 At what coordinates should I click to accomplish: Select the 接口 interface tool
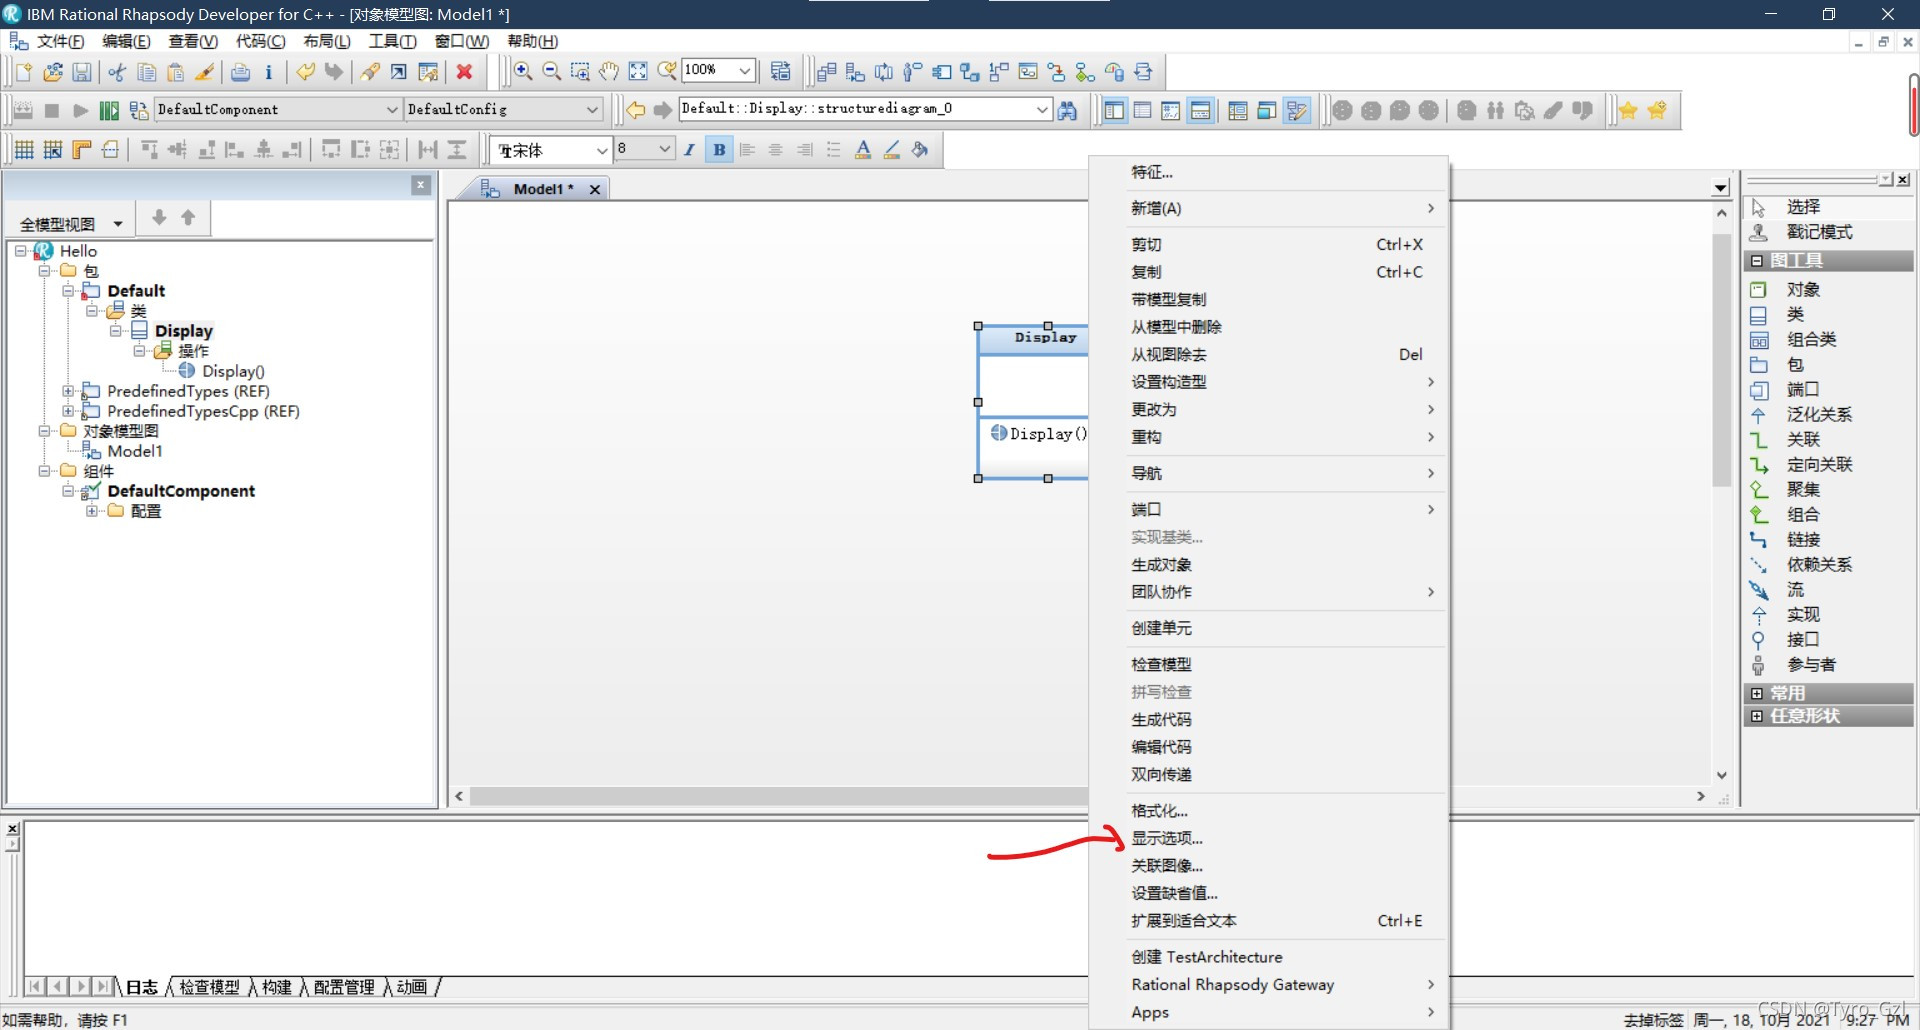1803,640
